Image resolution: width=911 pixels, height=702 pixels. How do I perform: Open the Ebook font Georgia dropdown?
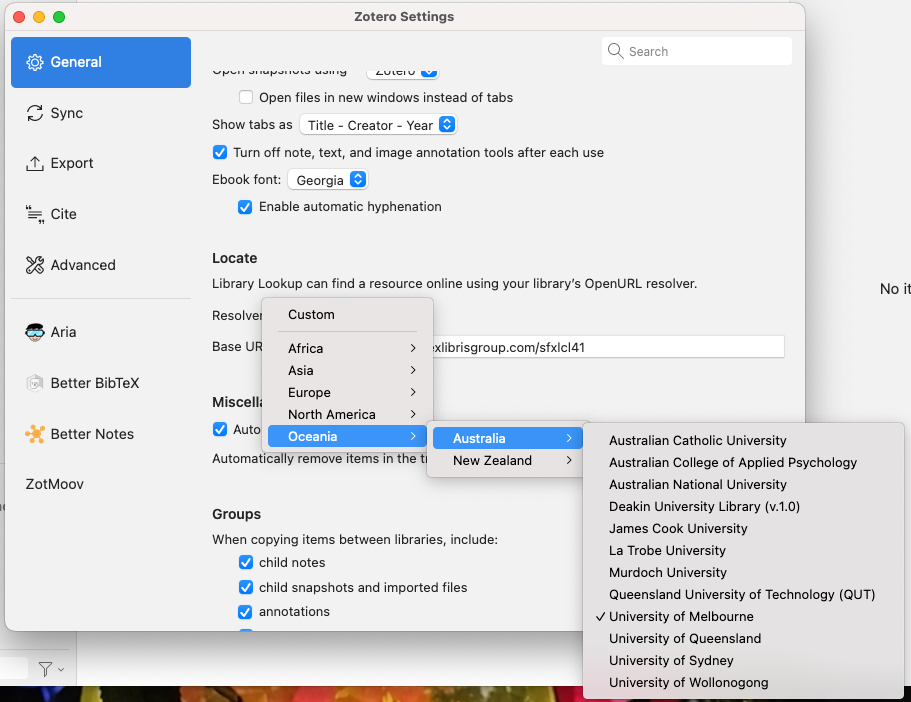click(x=328, y=180)
